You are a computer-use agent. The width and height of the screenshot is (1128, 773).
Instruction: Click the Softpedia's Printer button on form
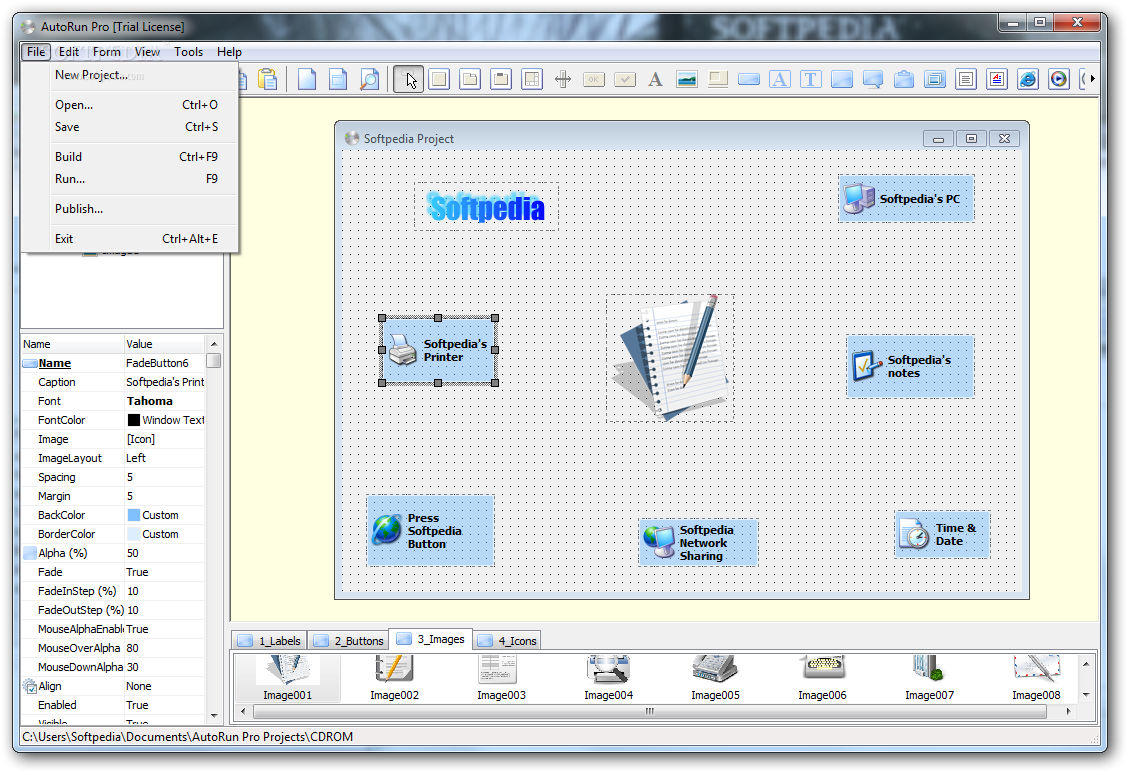pyautogui.click(x=438, y=350)
